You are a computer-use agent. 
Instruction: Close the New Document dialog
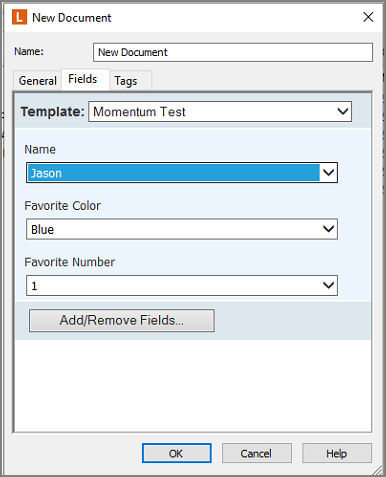click(x=368, y=17)
